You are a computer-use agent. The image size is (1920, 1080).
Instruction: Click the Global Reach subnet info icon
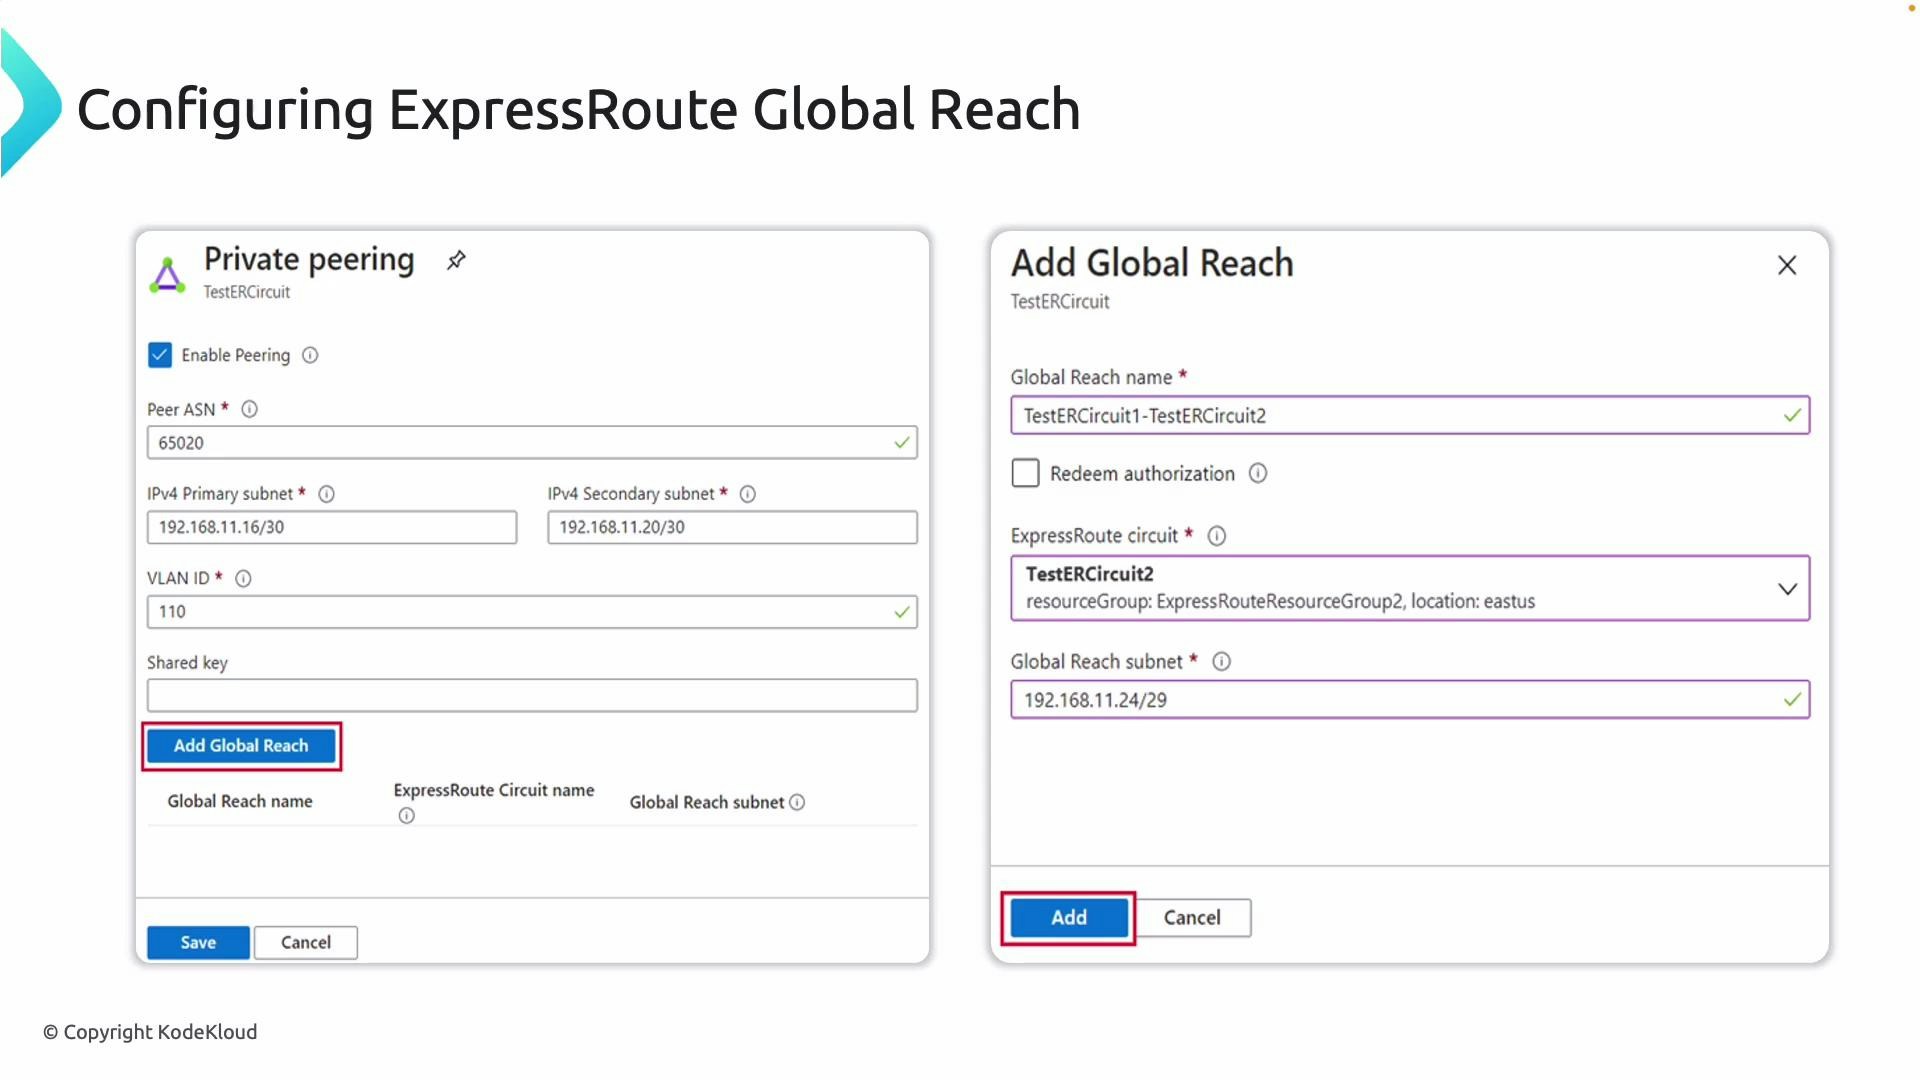(x=1221, y=661)
